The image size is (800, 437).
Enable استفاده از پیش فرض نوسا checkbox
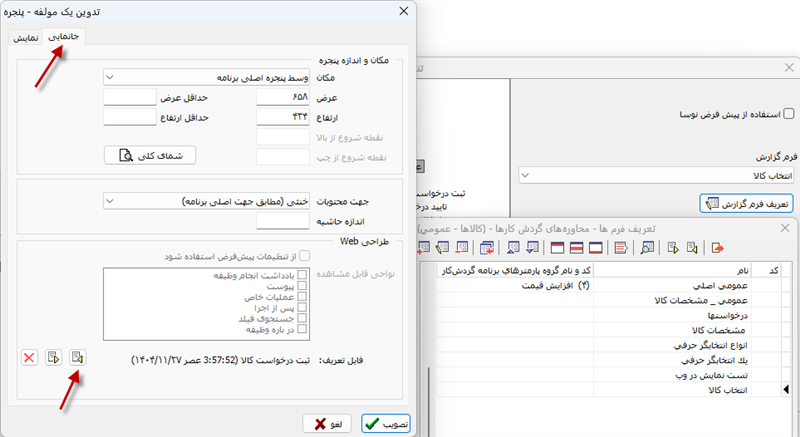click(x=788, y=115)
